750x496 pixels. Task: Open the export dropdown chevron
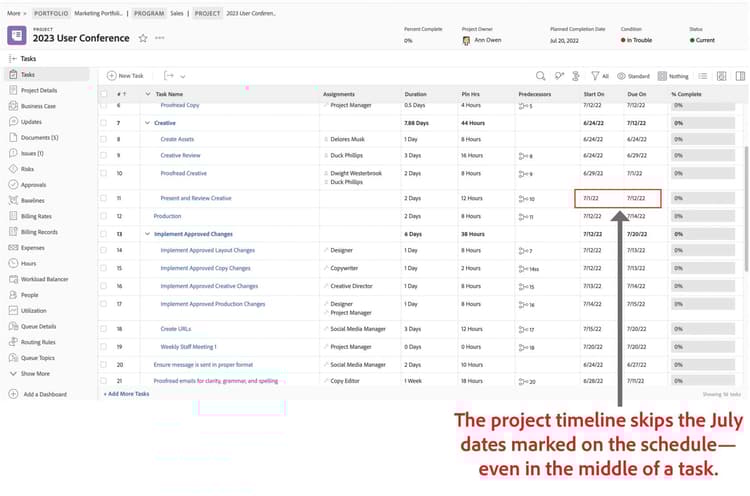183,76
